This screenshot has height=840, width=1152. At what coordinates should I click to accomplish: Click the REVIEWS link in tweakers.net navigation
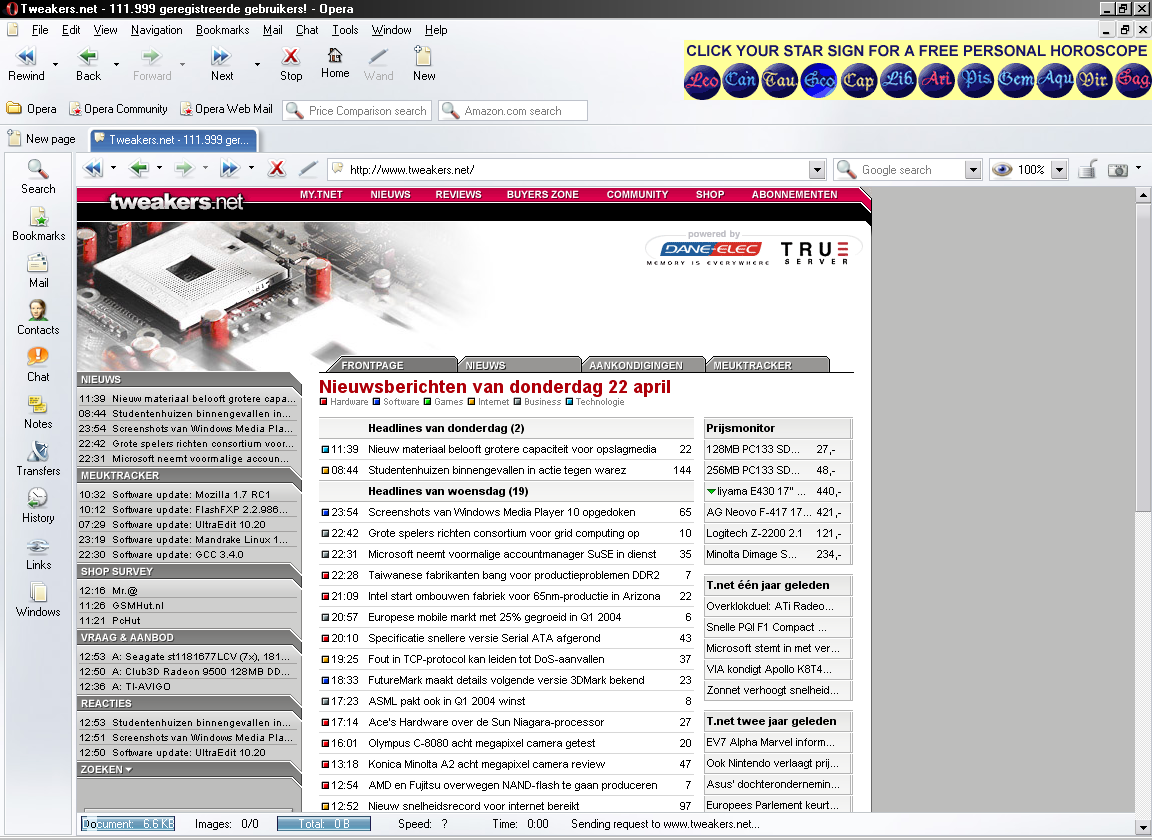[458, 195]
